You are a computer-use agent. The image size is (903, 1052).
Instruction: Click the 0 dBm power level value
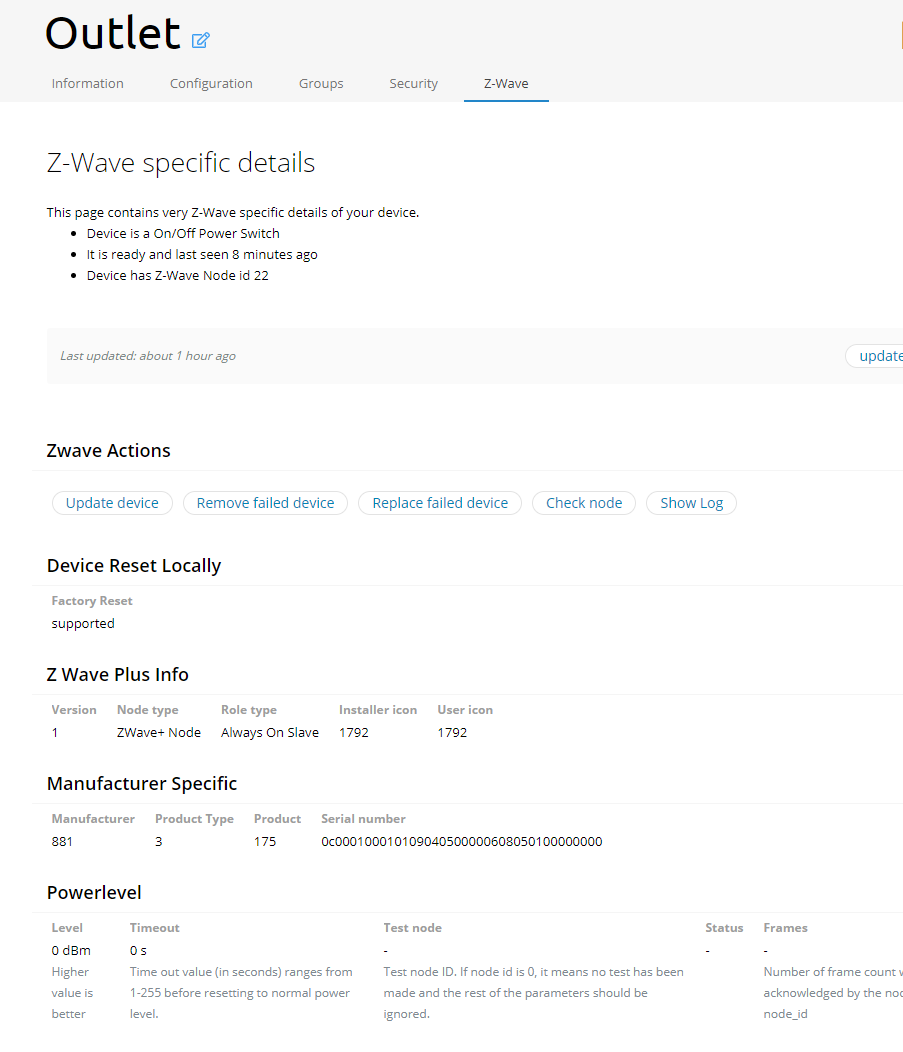[71, 951]
